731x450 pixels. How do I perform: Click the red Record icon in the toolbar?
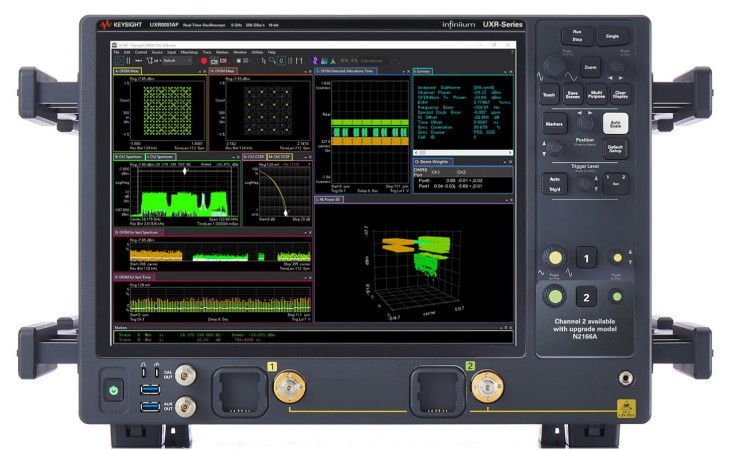[204, 61]
